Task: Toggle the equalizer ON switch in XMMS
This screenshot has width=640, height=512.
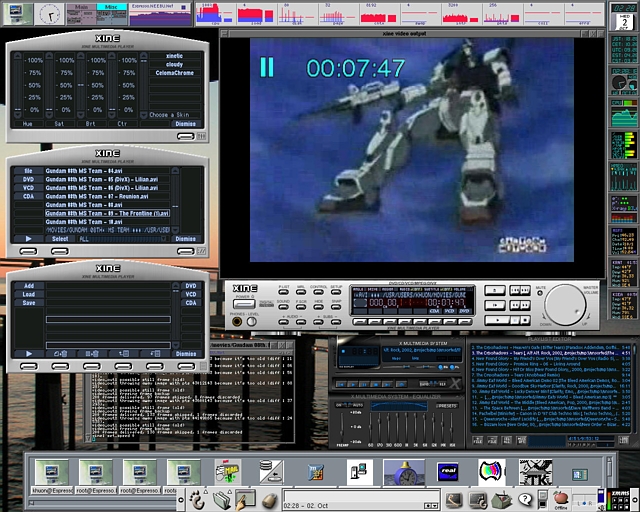Action: [340, 405]
